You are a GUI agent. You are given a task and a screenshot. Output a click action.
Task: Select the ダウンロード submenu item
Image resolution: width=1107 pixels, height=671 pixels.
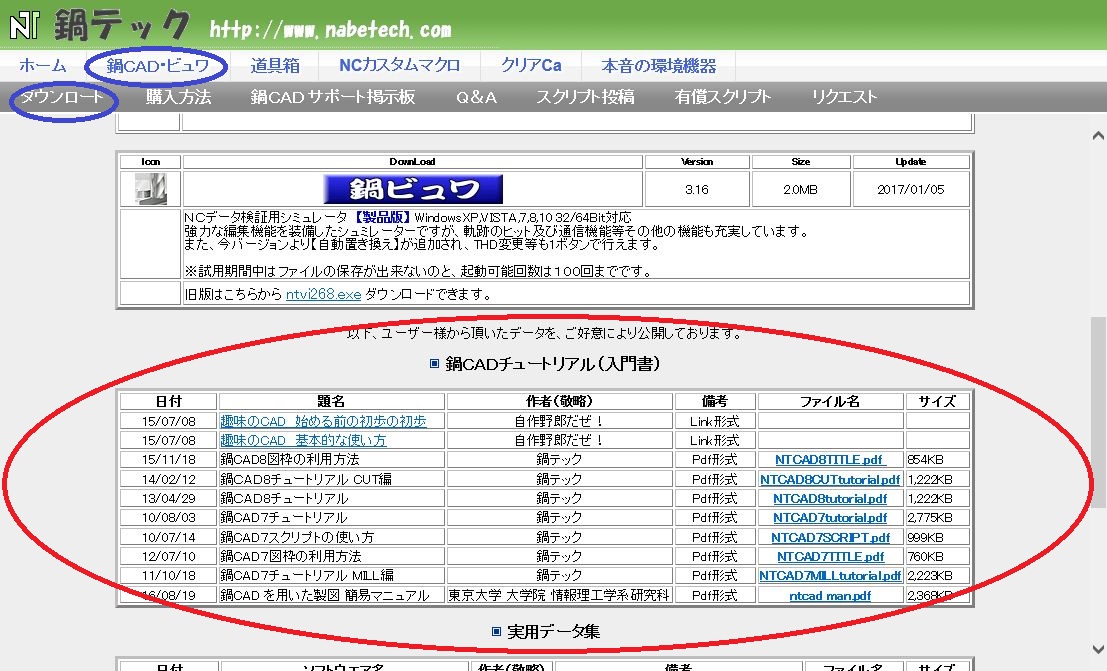(62, 97)
